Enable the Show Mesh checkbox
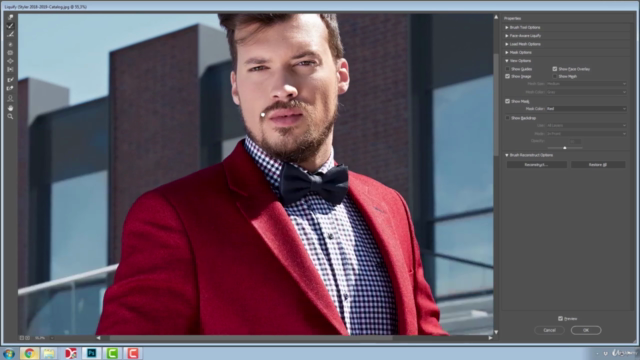This screenshot has width=640, height=360. click(x=555, y=76)
